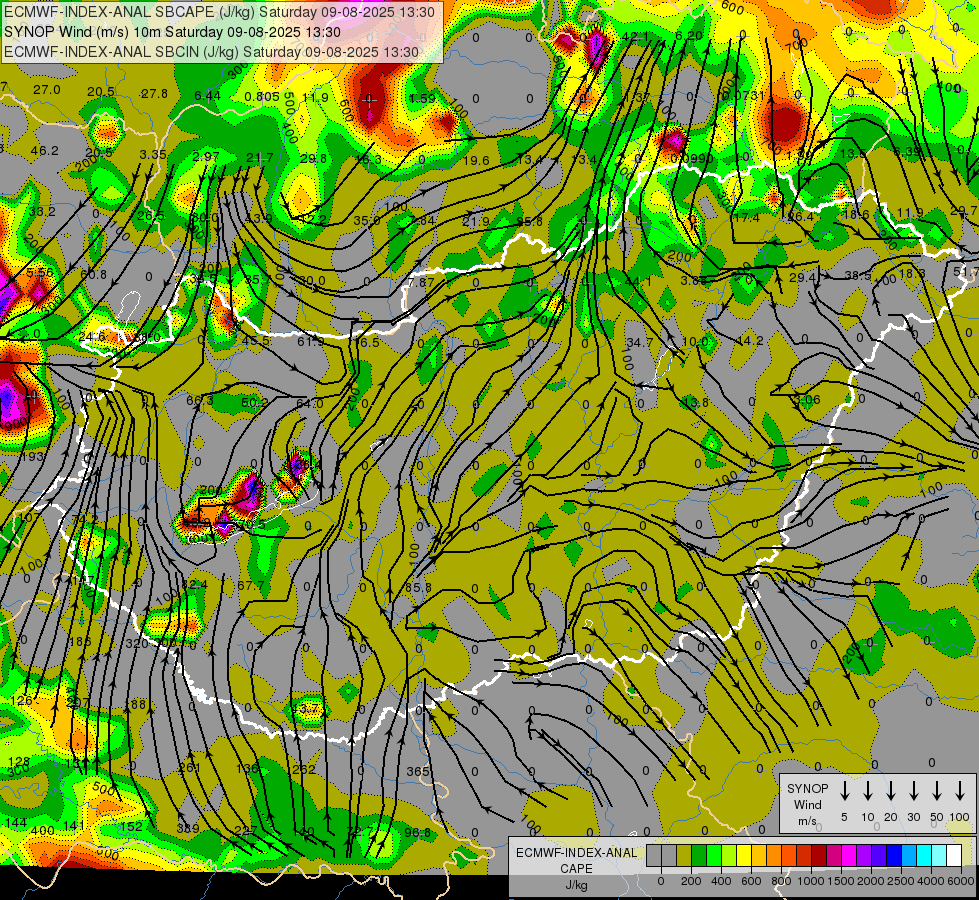The image size is (979, 900).
Task: Click the 100 m/s wind arrow in legend
Action: pos(960,791)
